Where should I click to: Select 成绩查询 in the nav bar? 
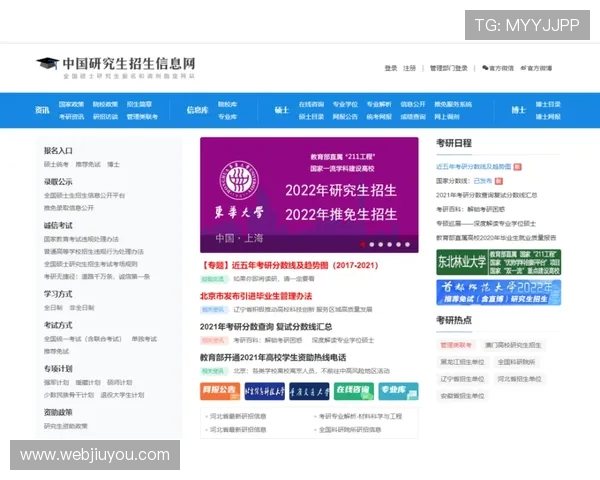(x=413, y=116)
